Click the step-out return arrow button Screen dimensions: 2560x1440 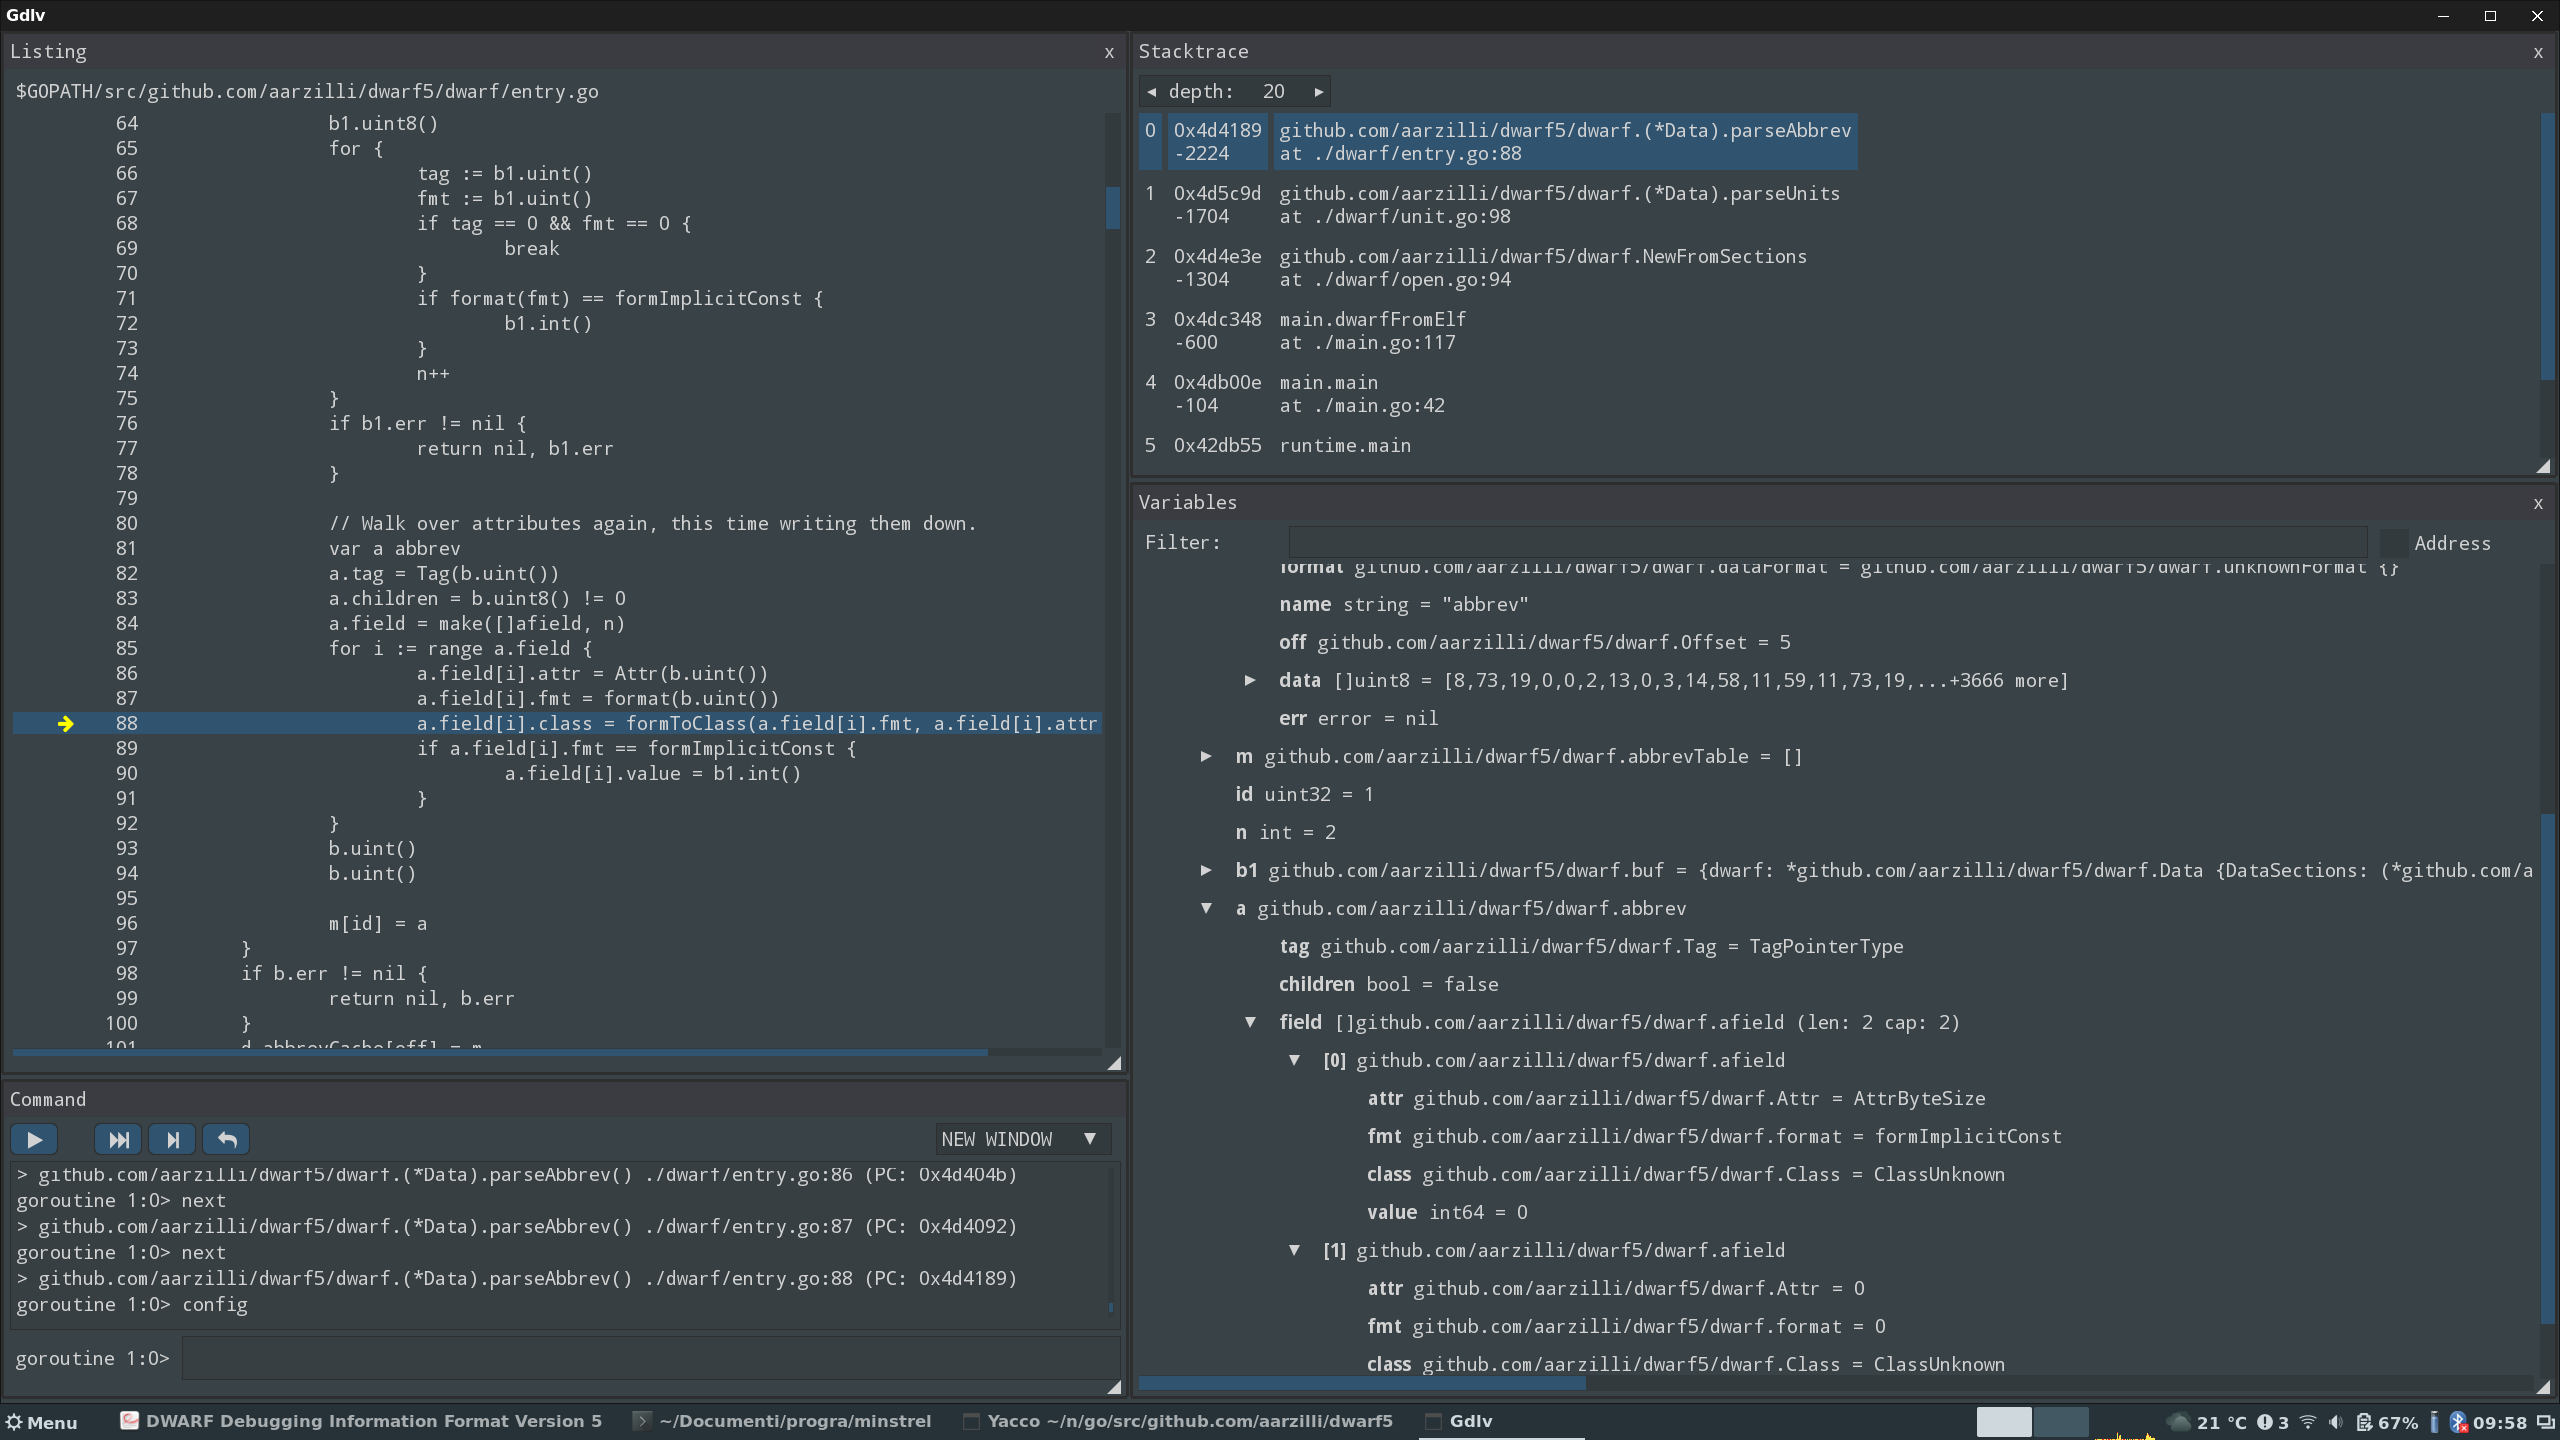(x=226, y=1139)
